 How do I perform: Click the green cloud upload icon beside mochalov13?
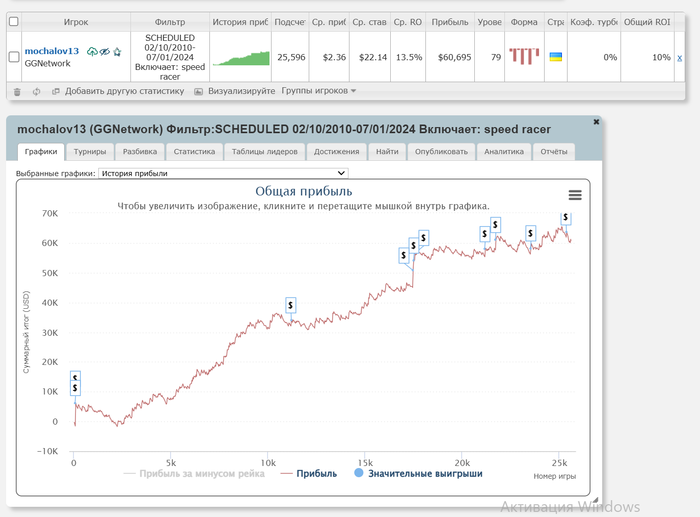click(92, 52)
